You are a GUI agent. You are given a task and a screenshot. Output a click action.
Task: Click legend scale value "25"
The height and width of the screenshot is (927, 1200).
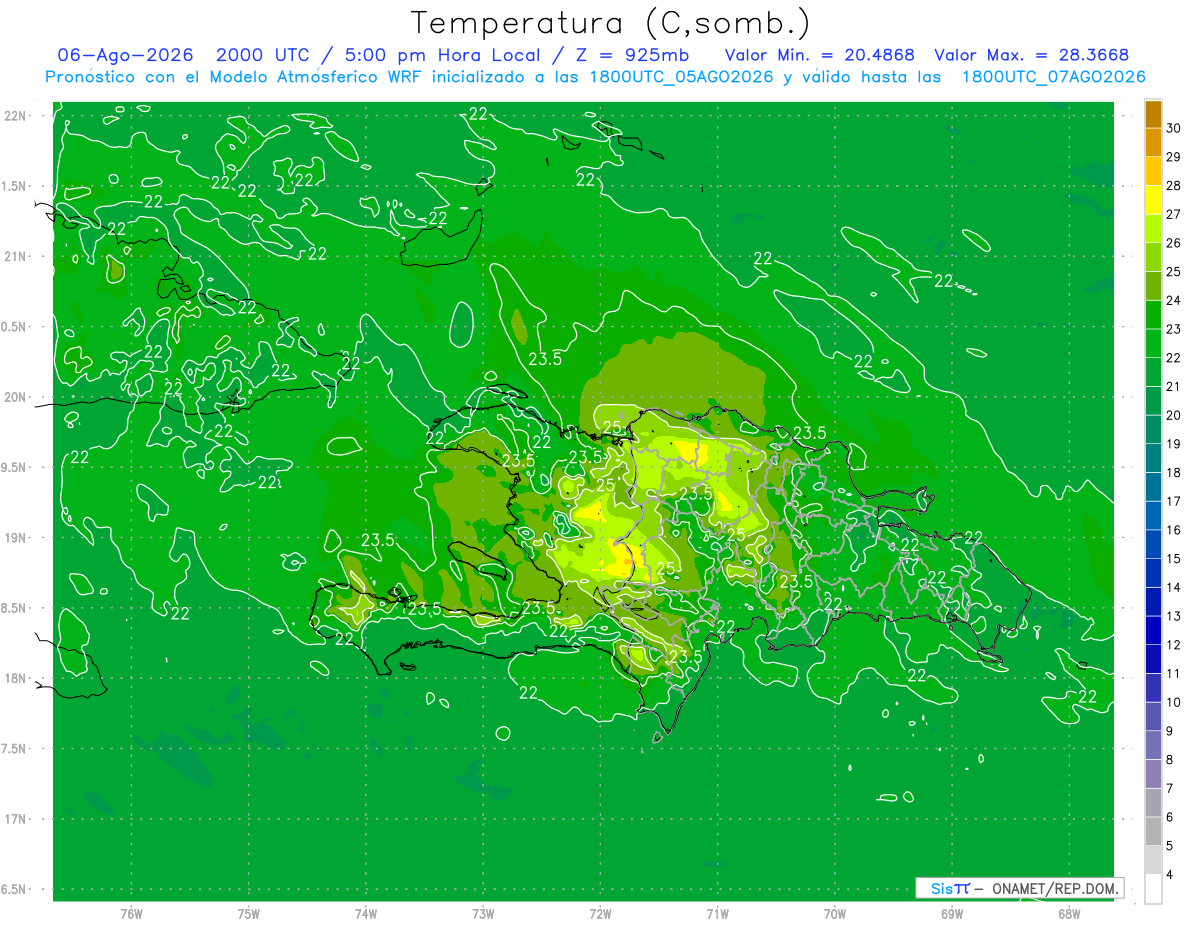click(1173, 272)
